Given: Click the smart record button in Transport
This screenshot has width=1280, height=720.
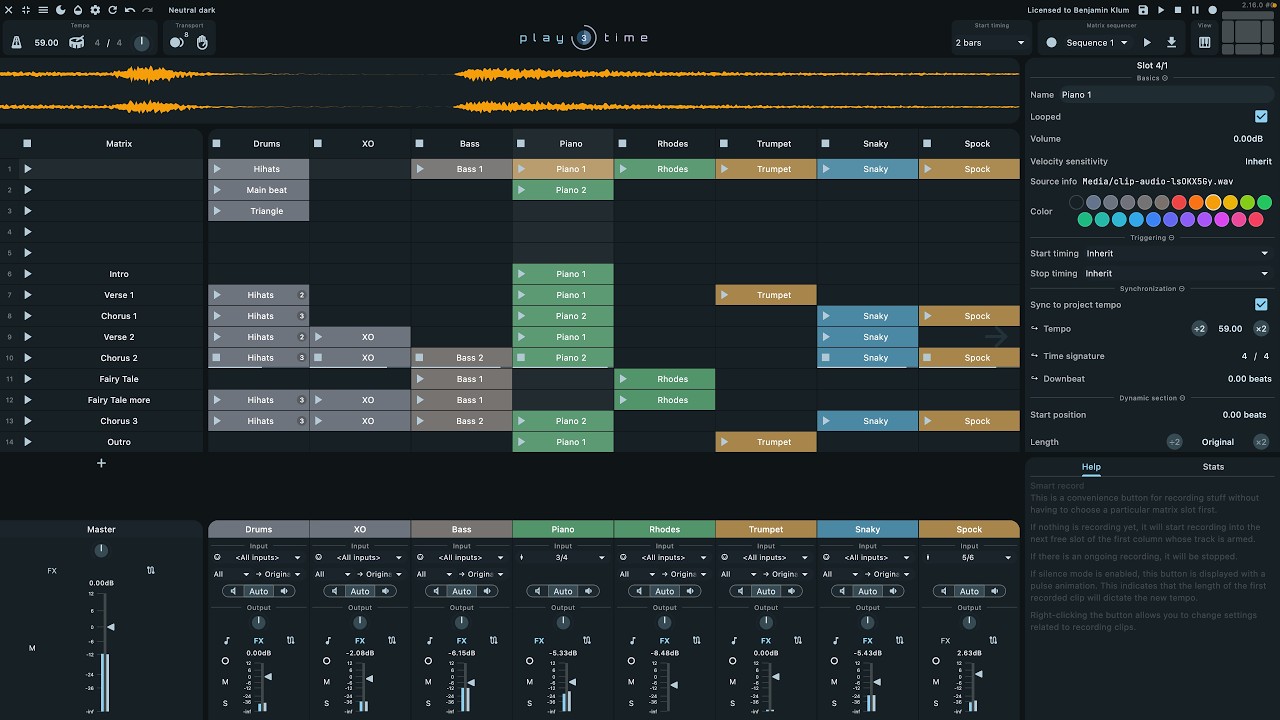Looking at the screenshot, I should (x=177, y=42).
